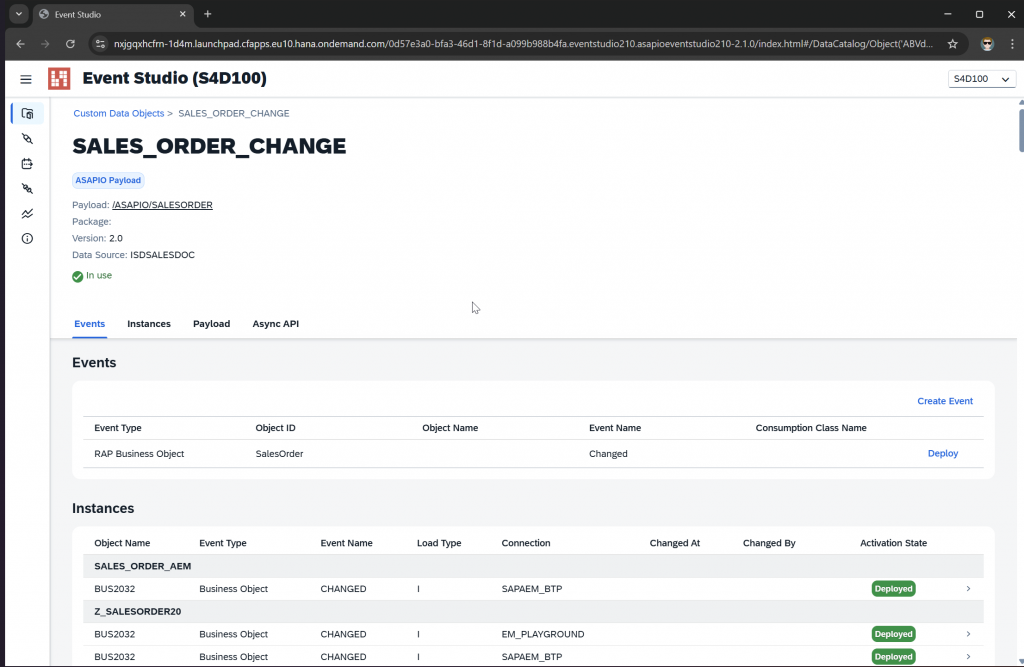Image resolution: width=1024 pixels, height=667 pixels.
Task: Open the data catalog folder sidebar icon
Action: [27, 114]
